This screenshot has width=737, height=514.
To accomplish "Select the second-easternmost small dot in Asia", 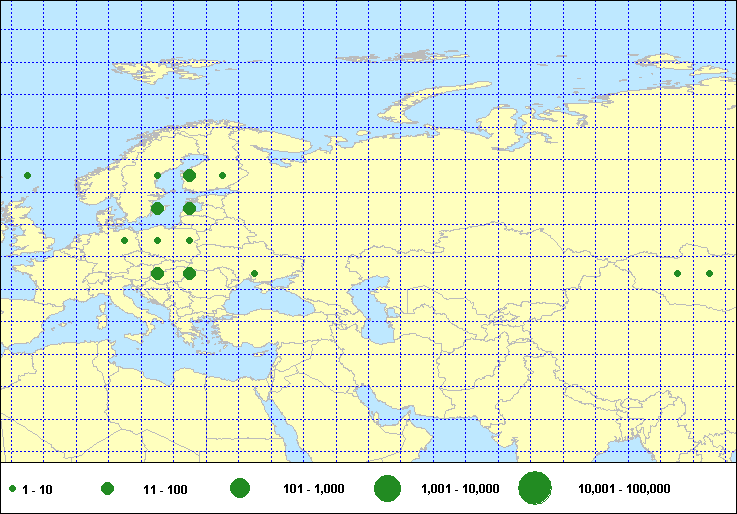I will [x=677, y=273].
